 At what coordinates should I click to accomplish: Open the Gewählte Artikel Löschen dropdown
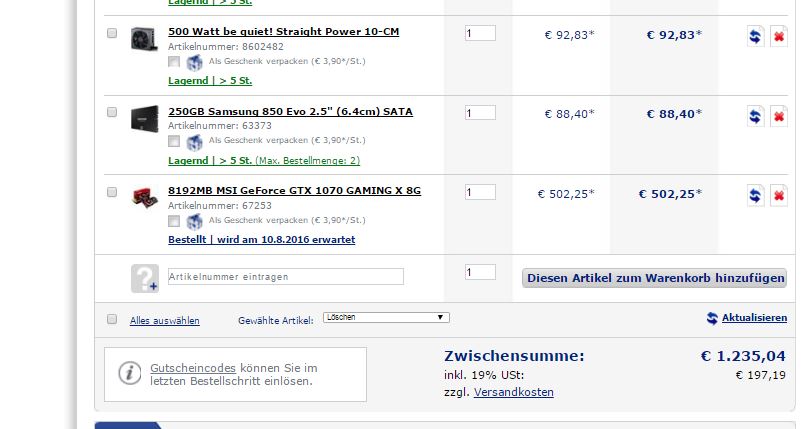click(x=386, y=317)
